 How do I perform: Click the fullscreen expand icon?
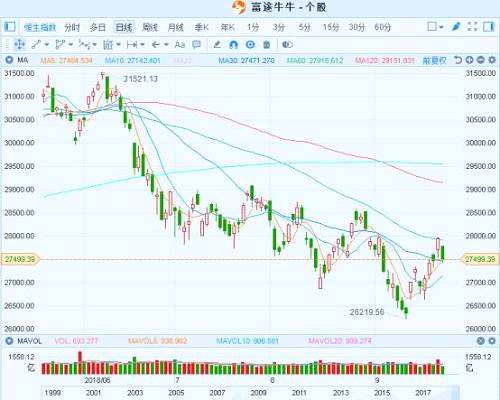[472, 27]
